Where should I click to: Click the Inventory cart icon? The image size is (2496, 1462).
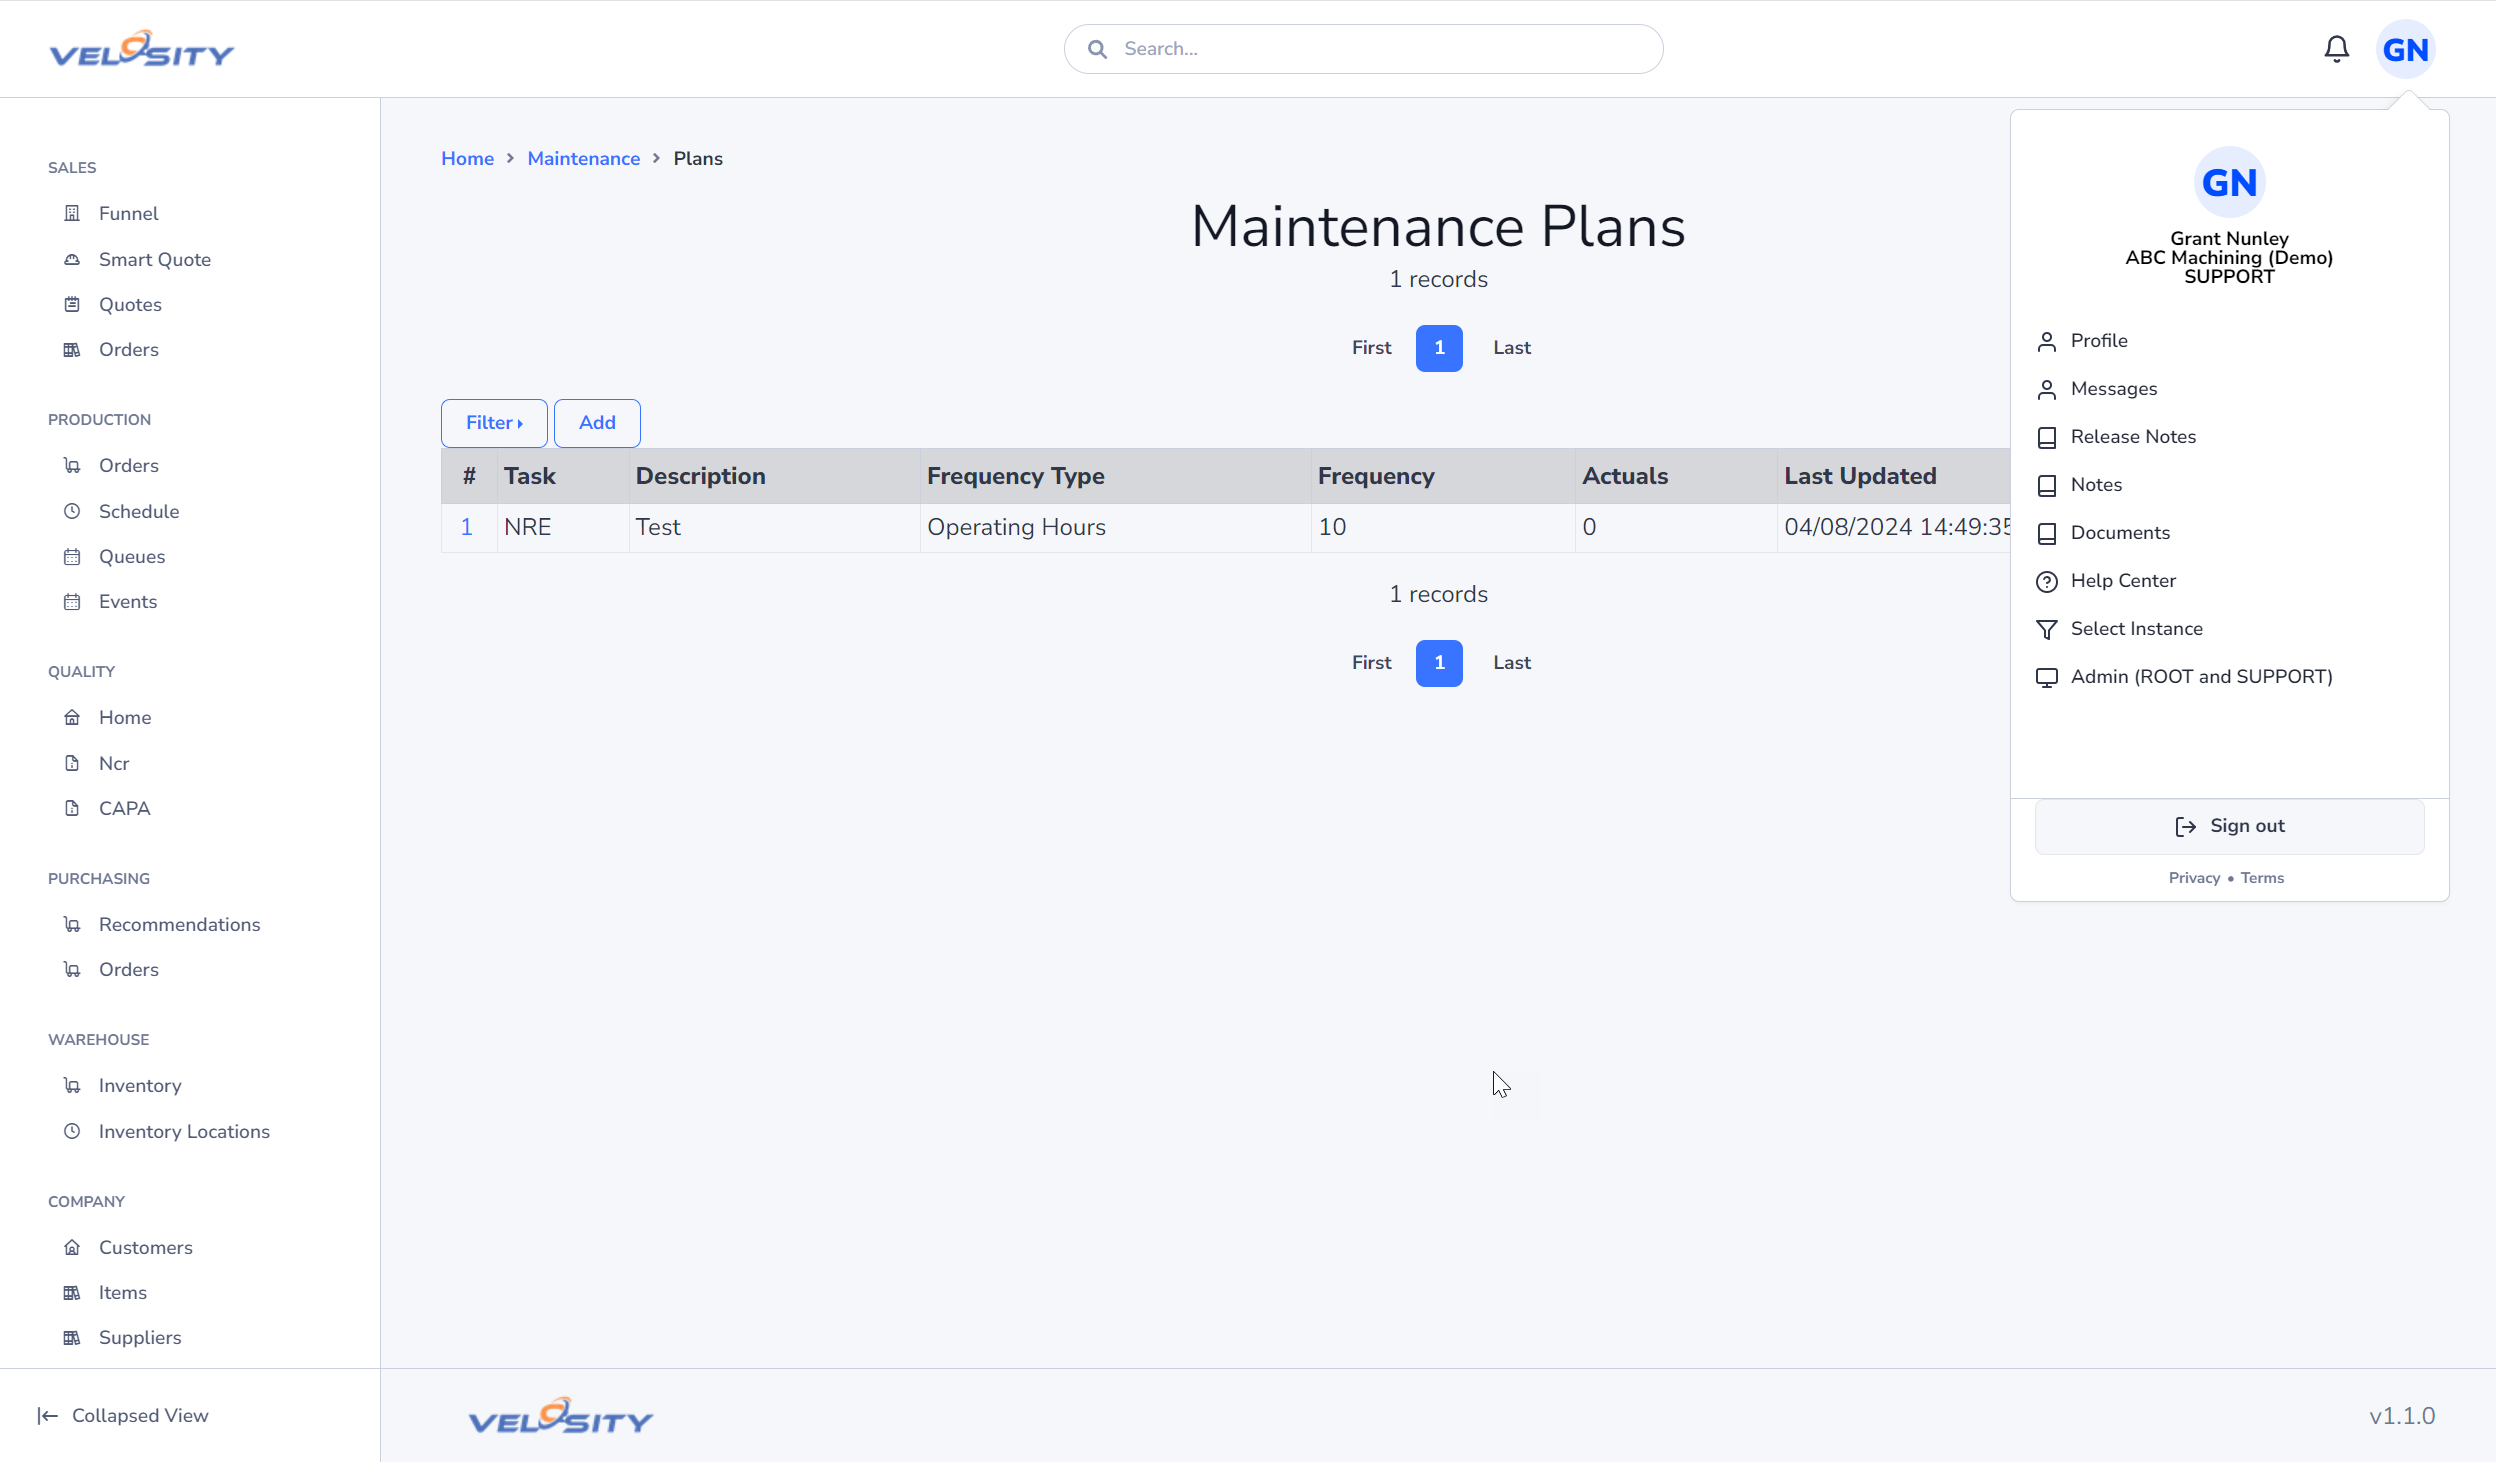coord(72,1085)
